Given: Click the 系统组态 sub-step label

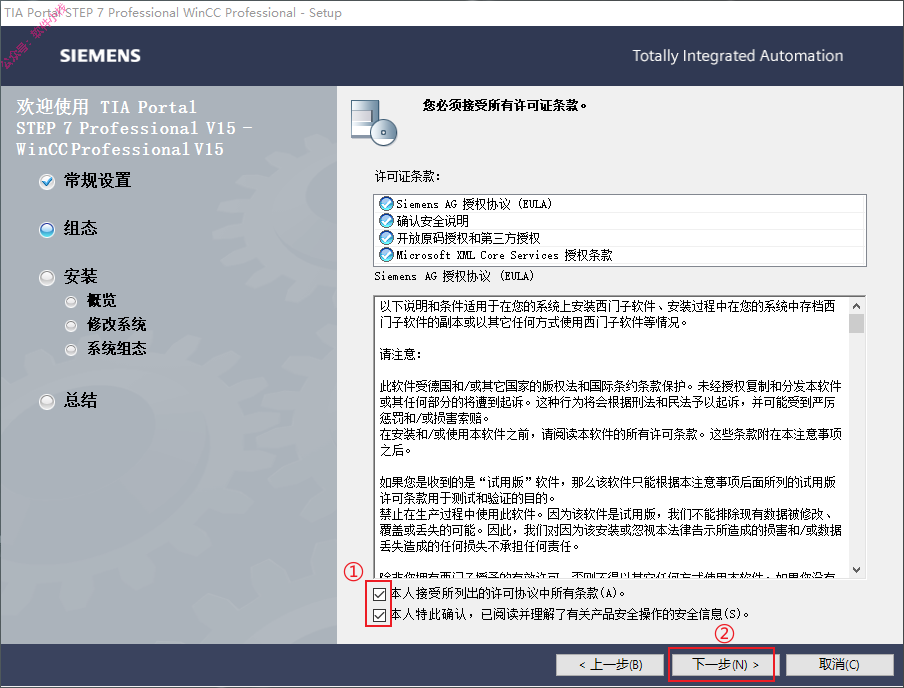Looking at the screenshot, I should click(x=116, y=348).
